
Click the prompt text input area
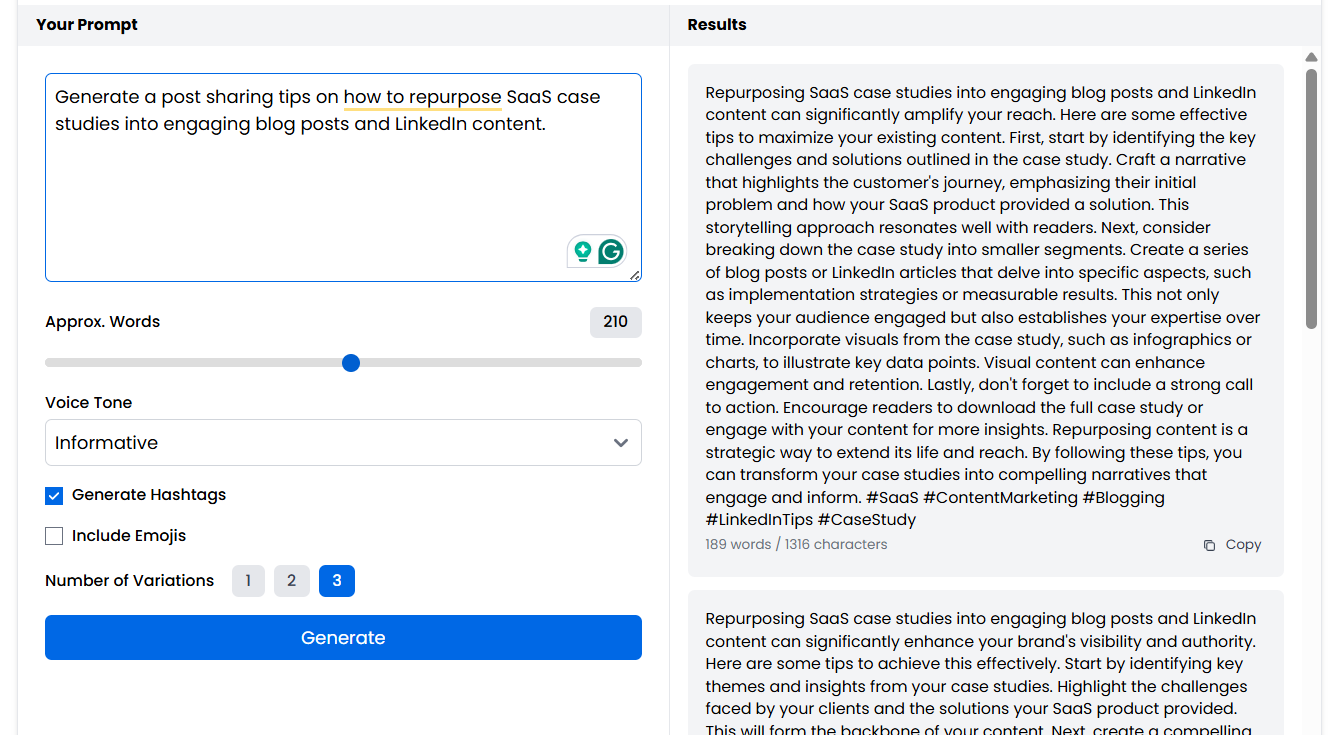(x=343, y=177)
